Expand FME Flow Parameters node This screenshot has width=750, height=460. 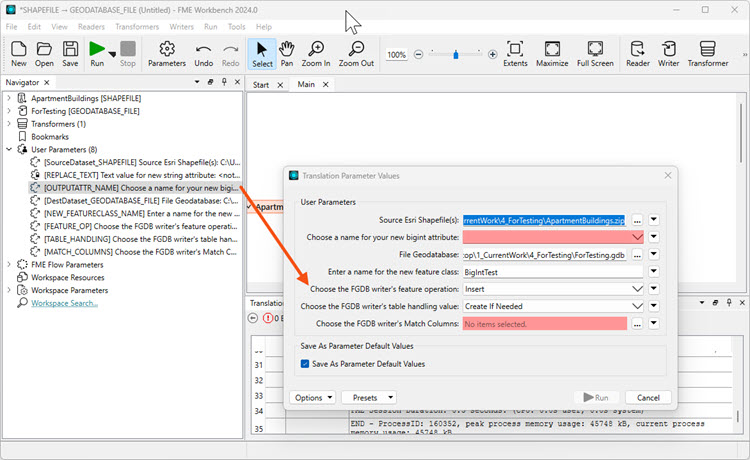(x=9, y=264)
